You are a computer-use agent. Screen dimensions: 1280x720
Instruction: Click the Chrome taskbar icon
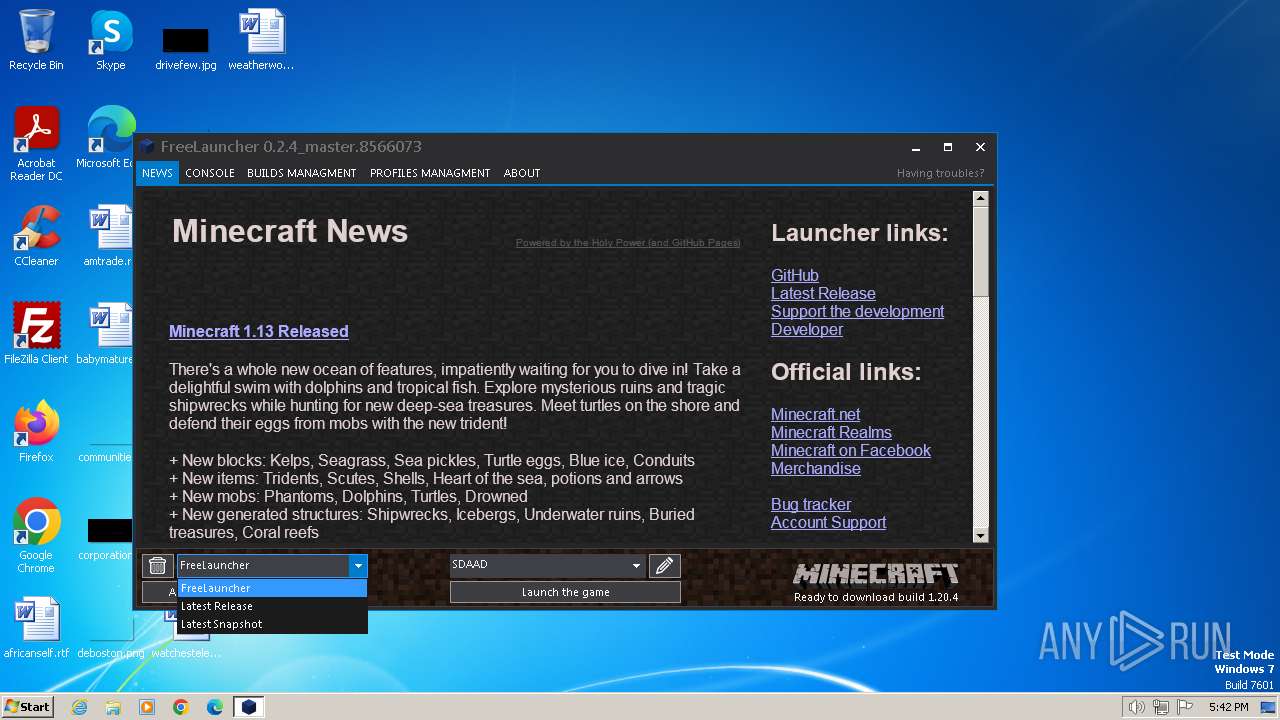[x=181, y=707]
